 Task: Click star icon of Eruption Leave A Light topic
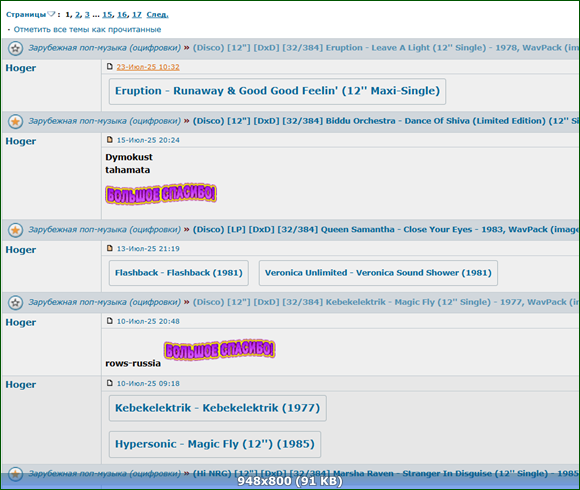pyautogui.click(x=16, y=48)
